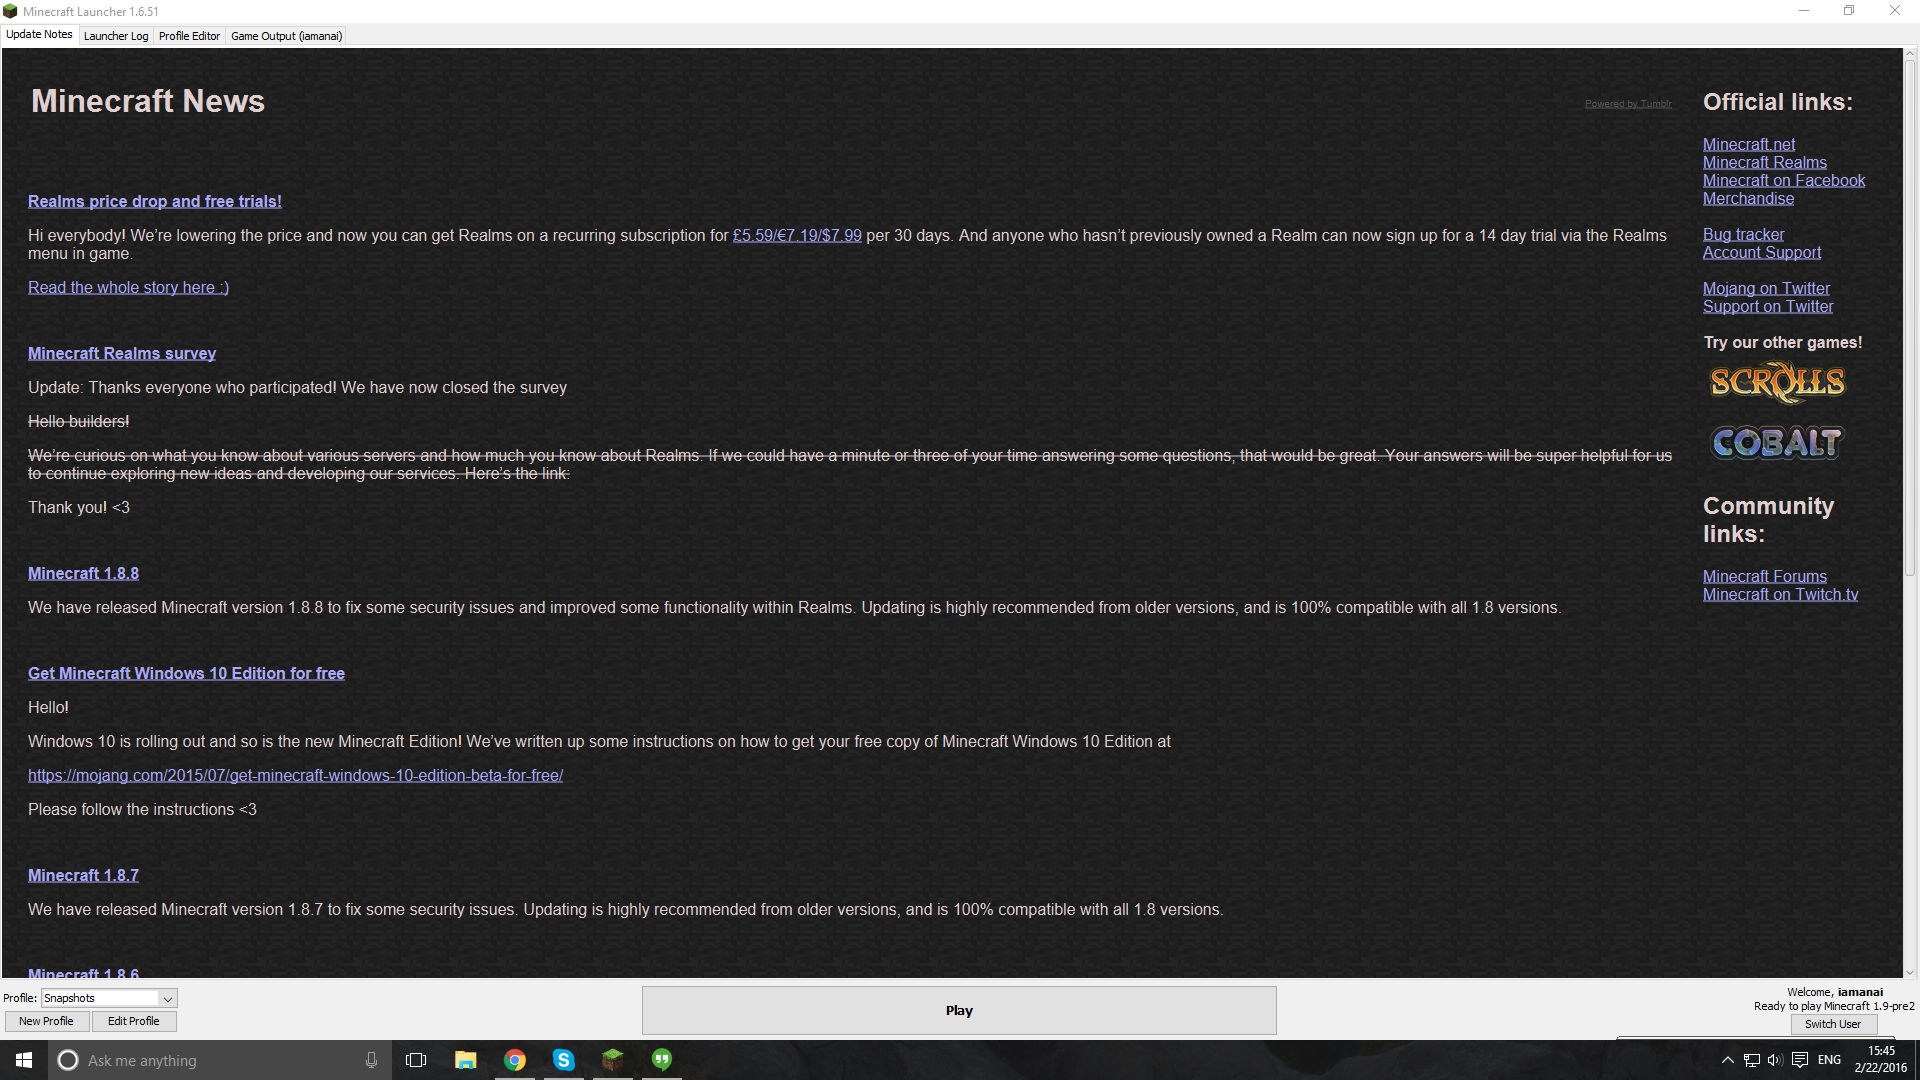Viewport: 1920px width, 1080px height.
Task: Launch Skype from the taskbar
Action: (563, 1060)
